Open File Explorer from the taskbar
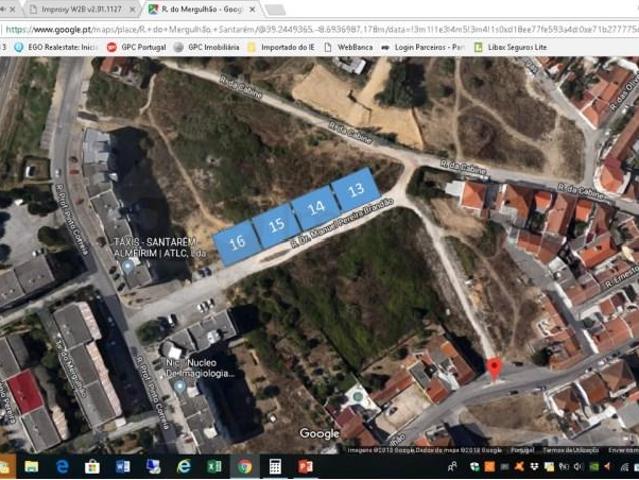The height and width of the screenshot is (480, 639). coord(31,466)
